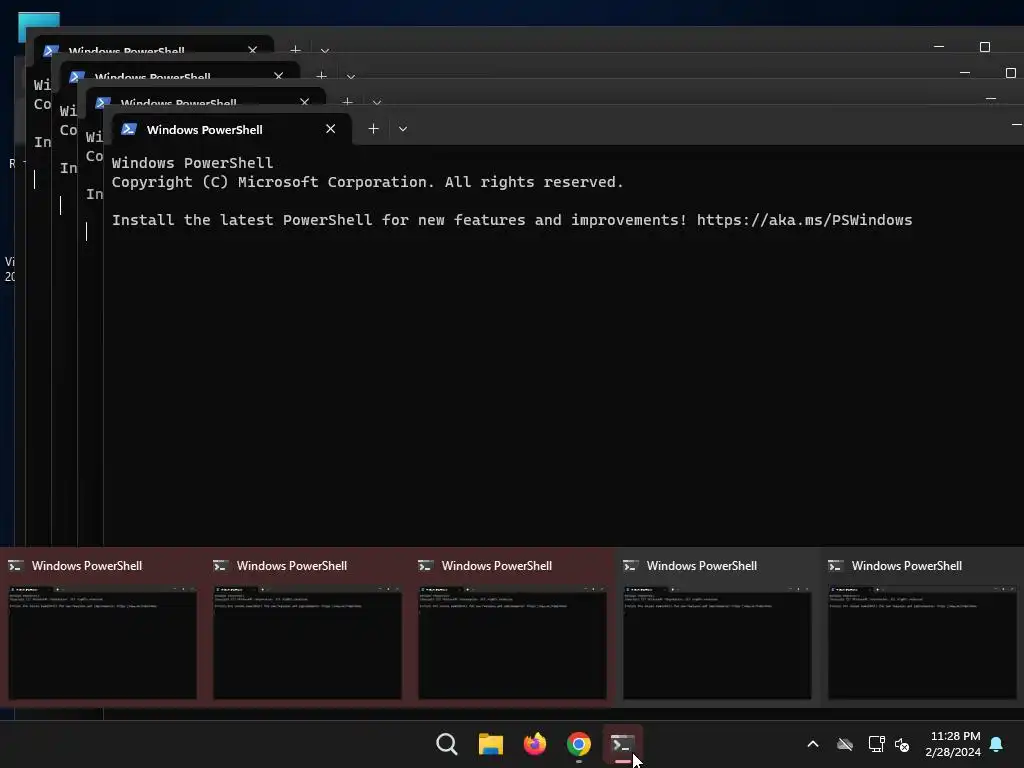The width and height of the screenshot is (1024, 768).
Task: Close tab in second-from-back Terminal window
Action: (x=278, y=76)
